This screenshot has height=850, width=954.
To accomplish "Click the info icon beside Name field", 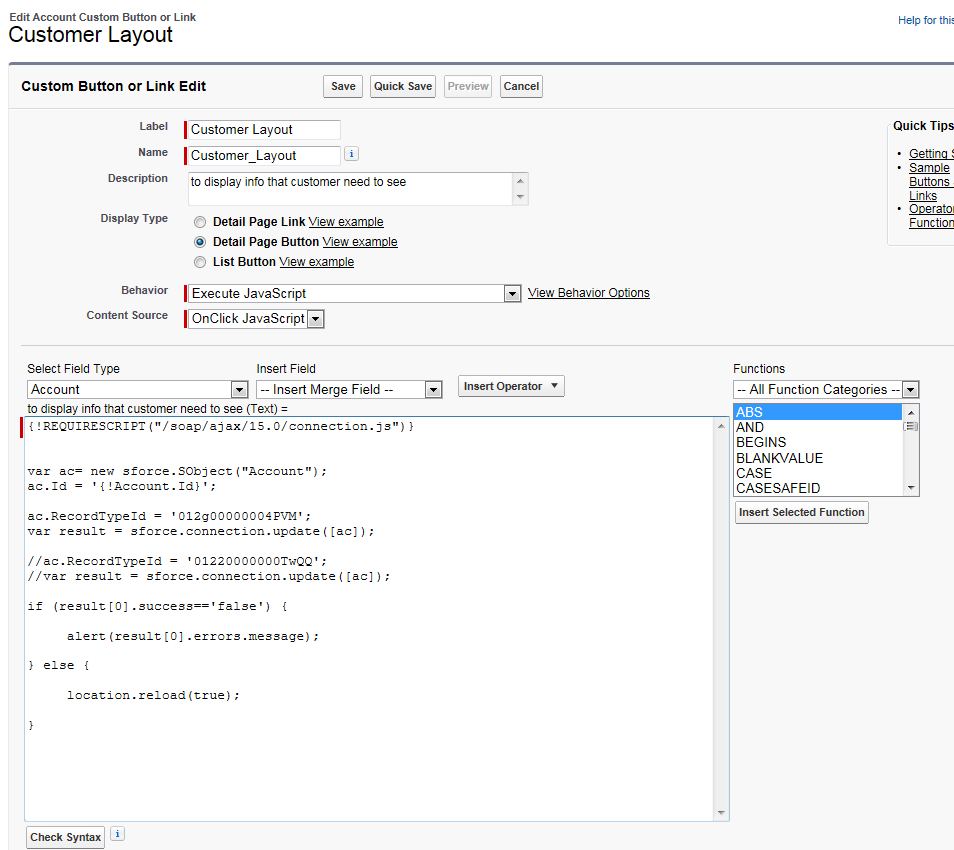I will (351, 154).
